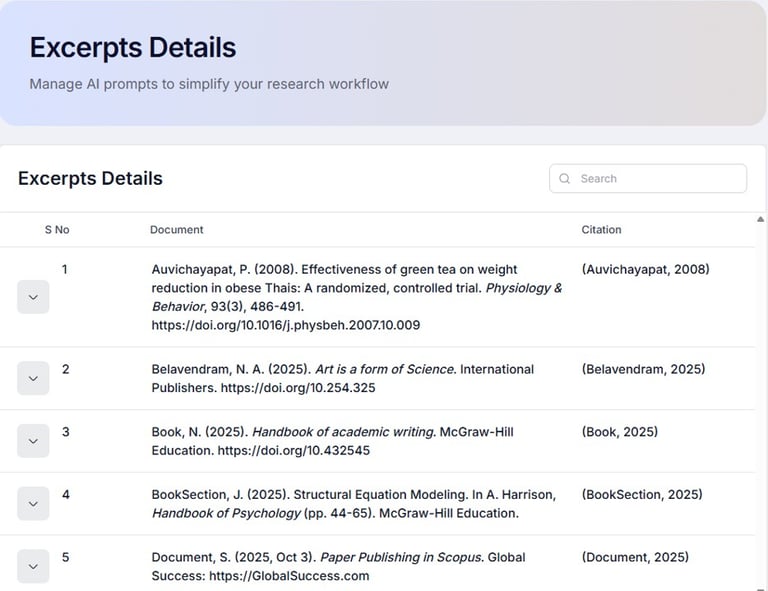Click the search magnifier icon
Image resolution: width=768 pixels, height=591 pixels.
566,179
